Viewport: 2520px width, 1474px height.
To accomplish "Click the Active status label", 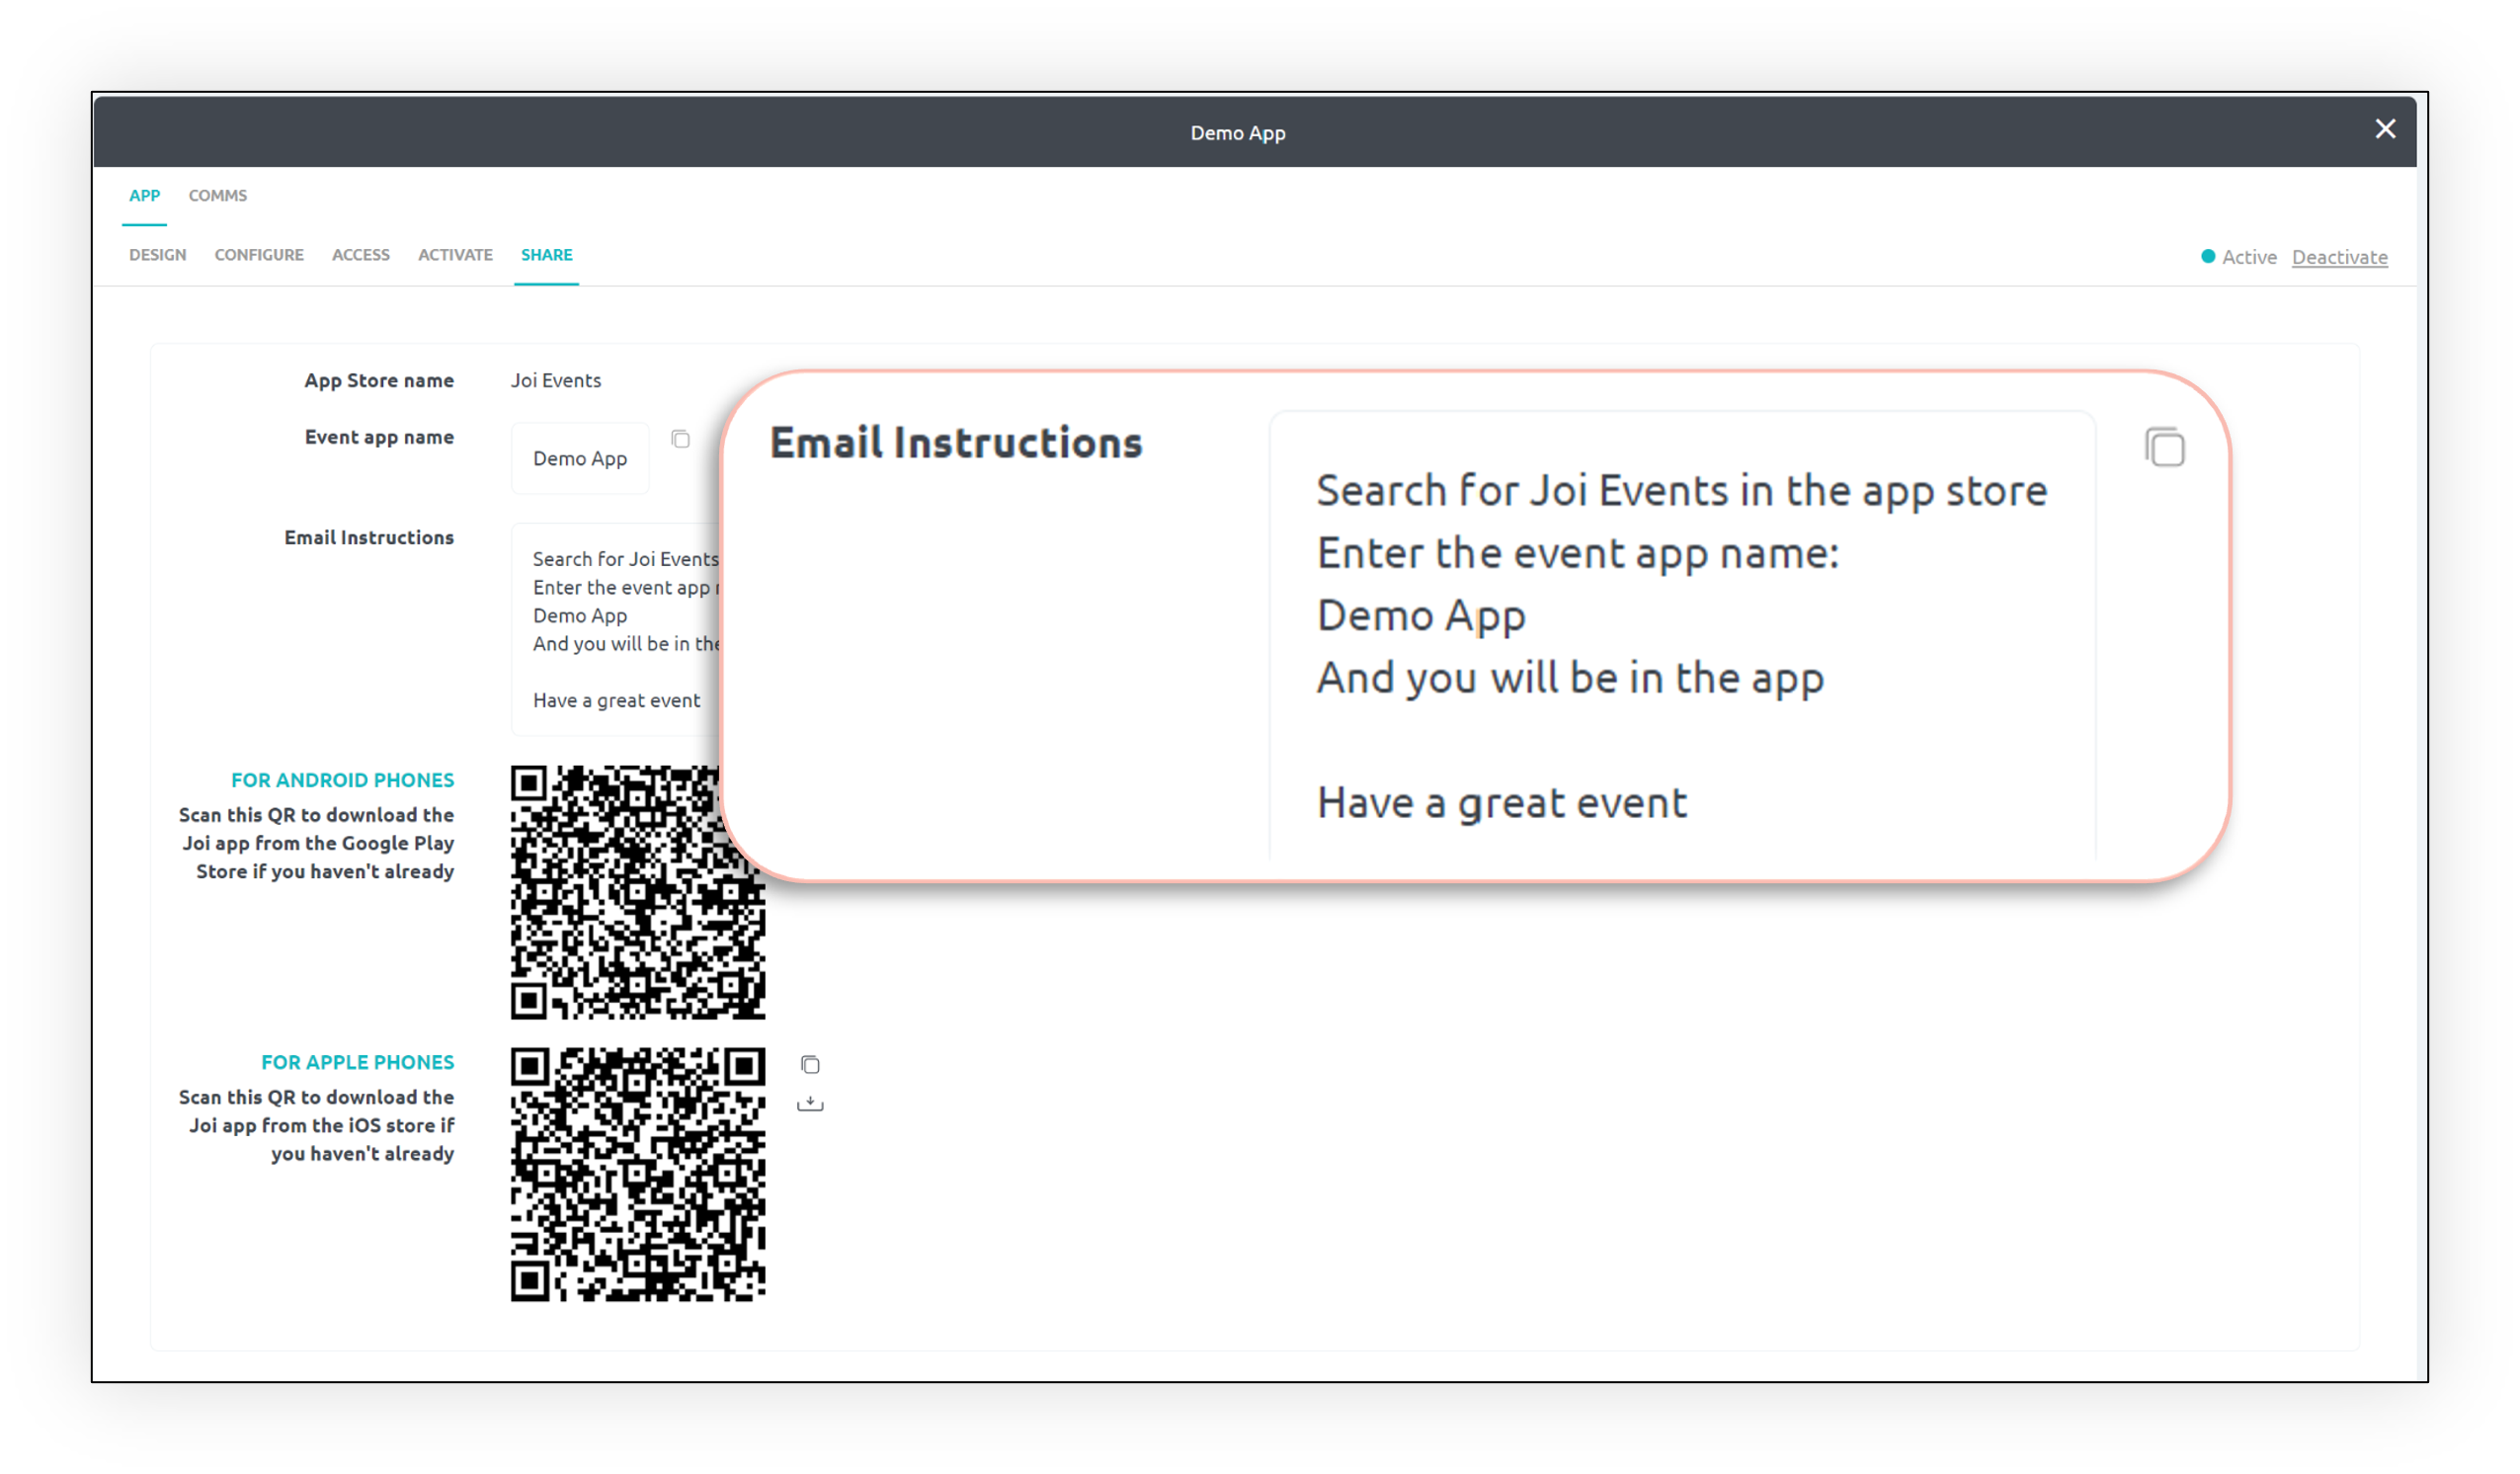I will coord(2248,257).
